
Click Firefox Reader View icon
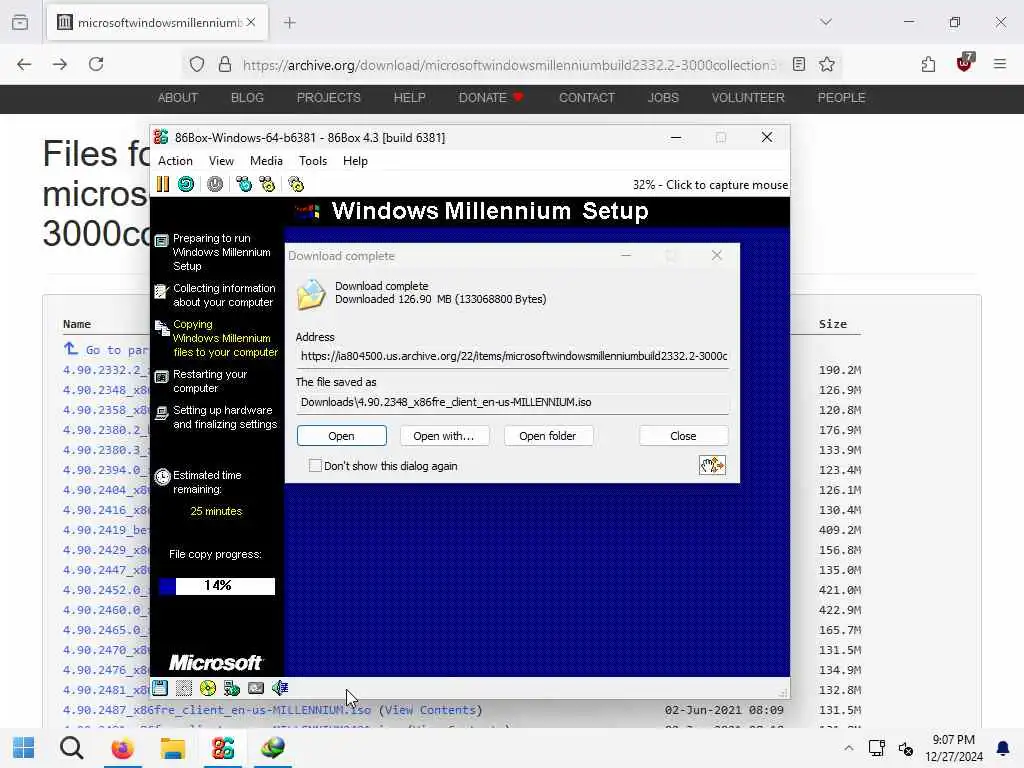click(799, 64)
